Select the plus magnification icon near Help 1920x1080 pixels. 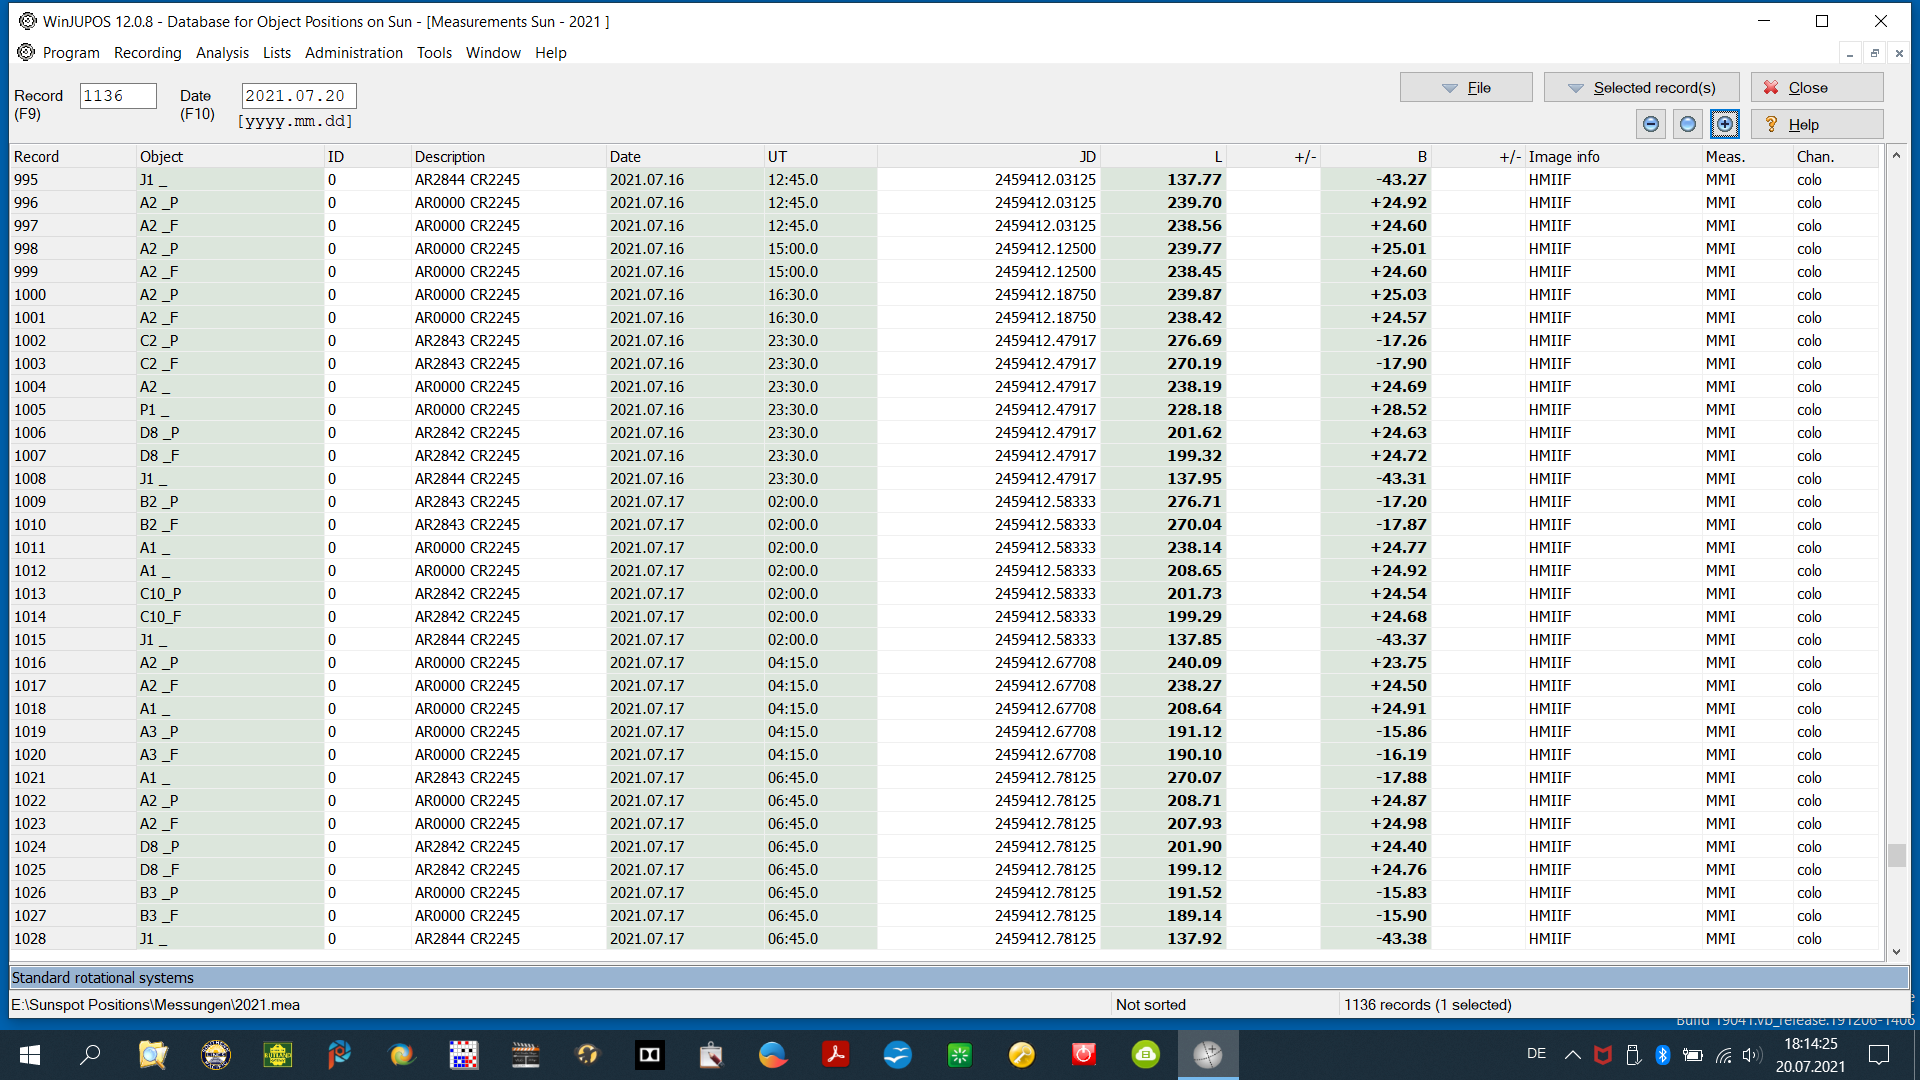[x=1725, y=124]
